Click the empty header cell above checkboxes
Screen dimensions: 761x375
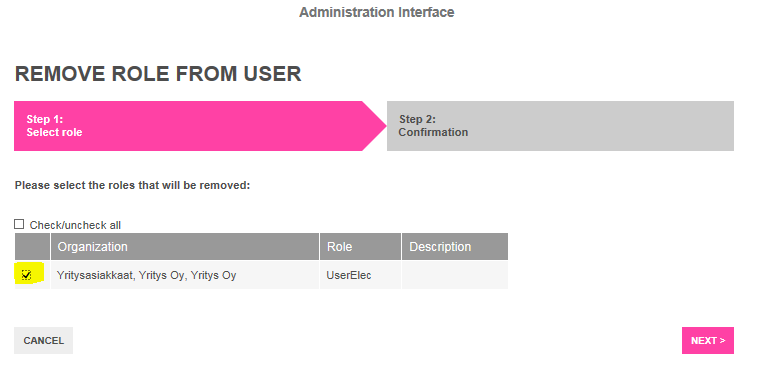(x=32, y=246)
